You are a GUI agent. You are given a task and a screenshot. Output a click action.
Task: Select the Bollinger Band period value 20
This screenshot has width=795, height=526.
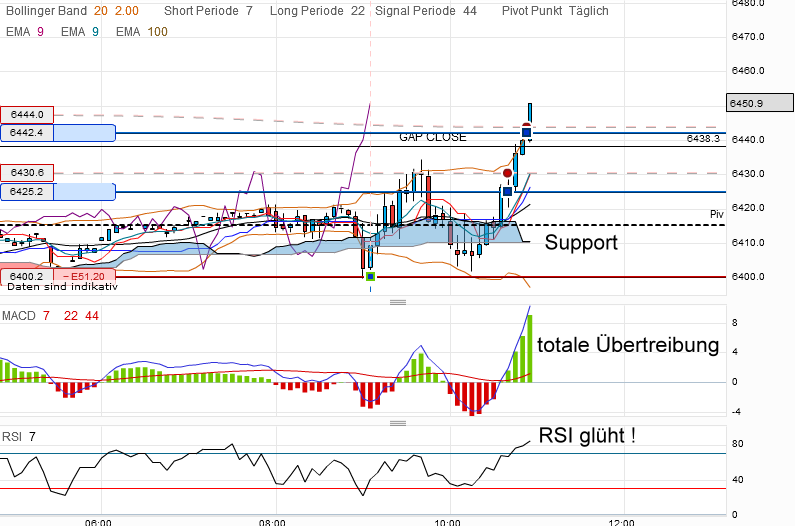click(x=100, y=11)
